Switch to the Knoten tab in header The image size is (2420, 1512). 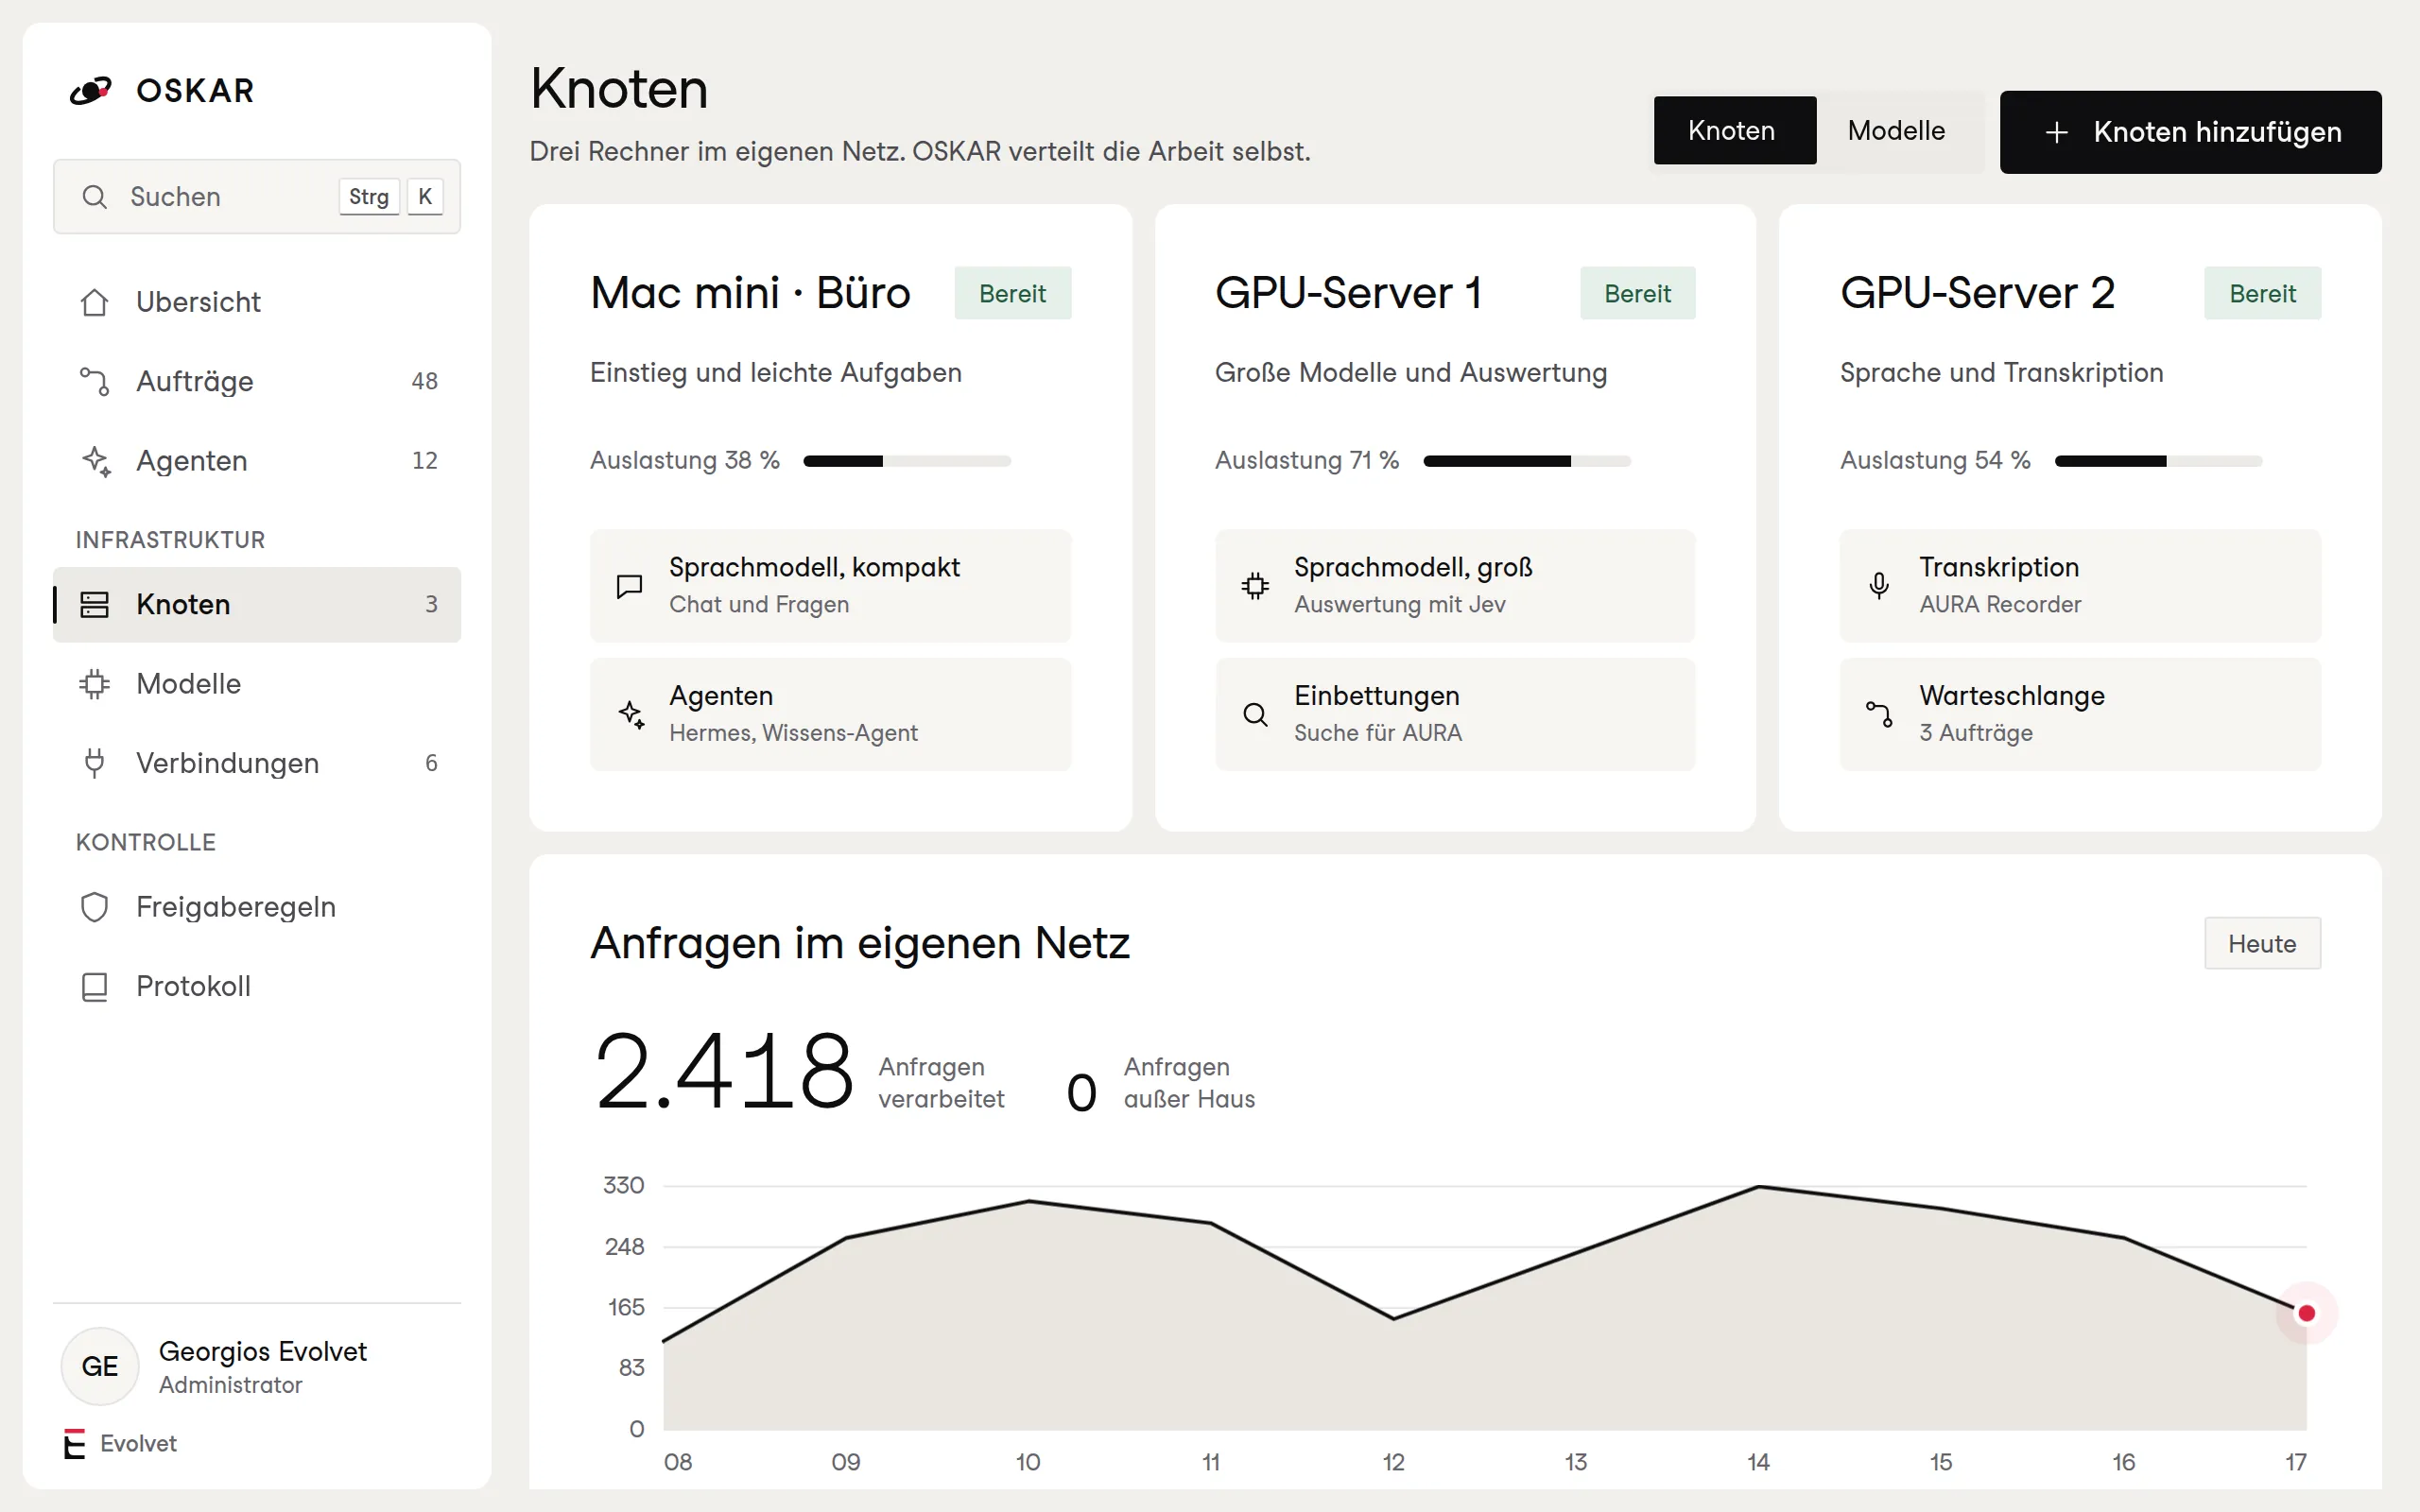click(1734, 131)
